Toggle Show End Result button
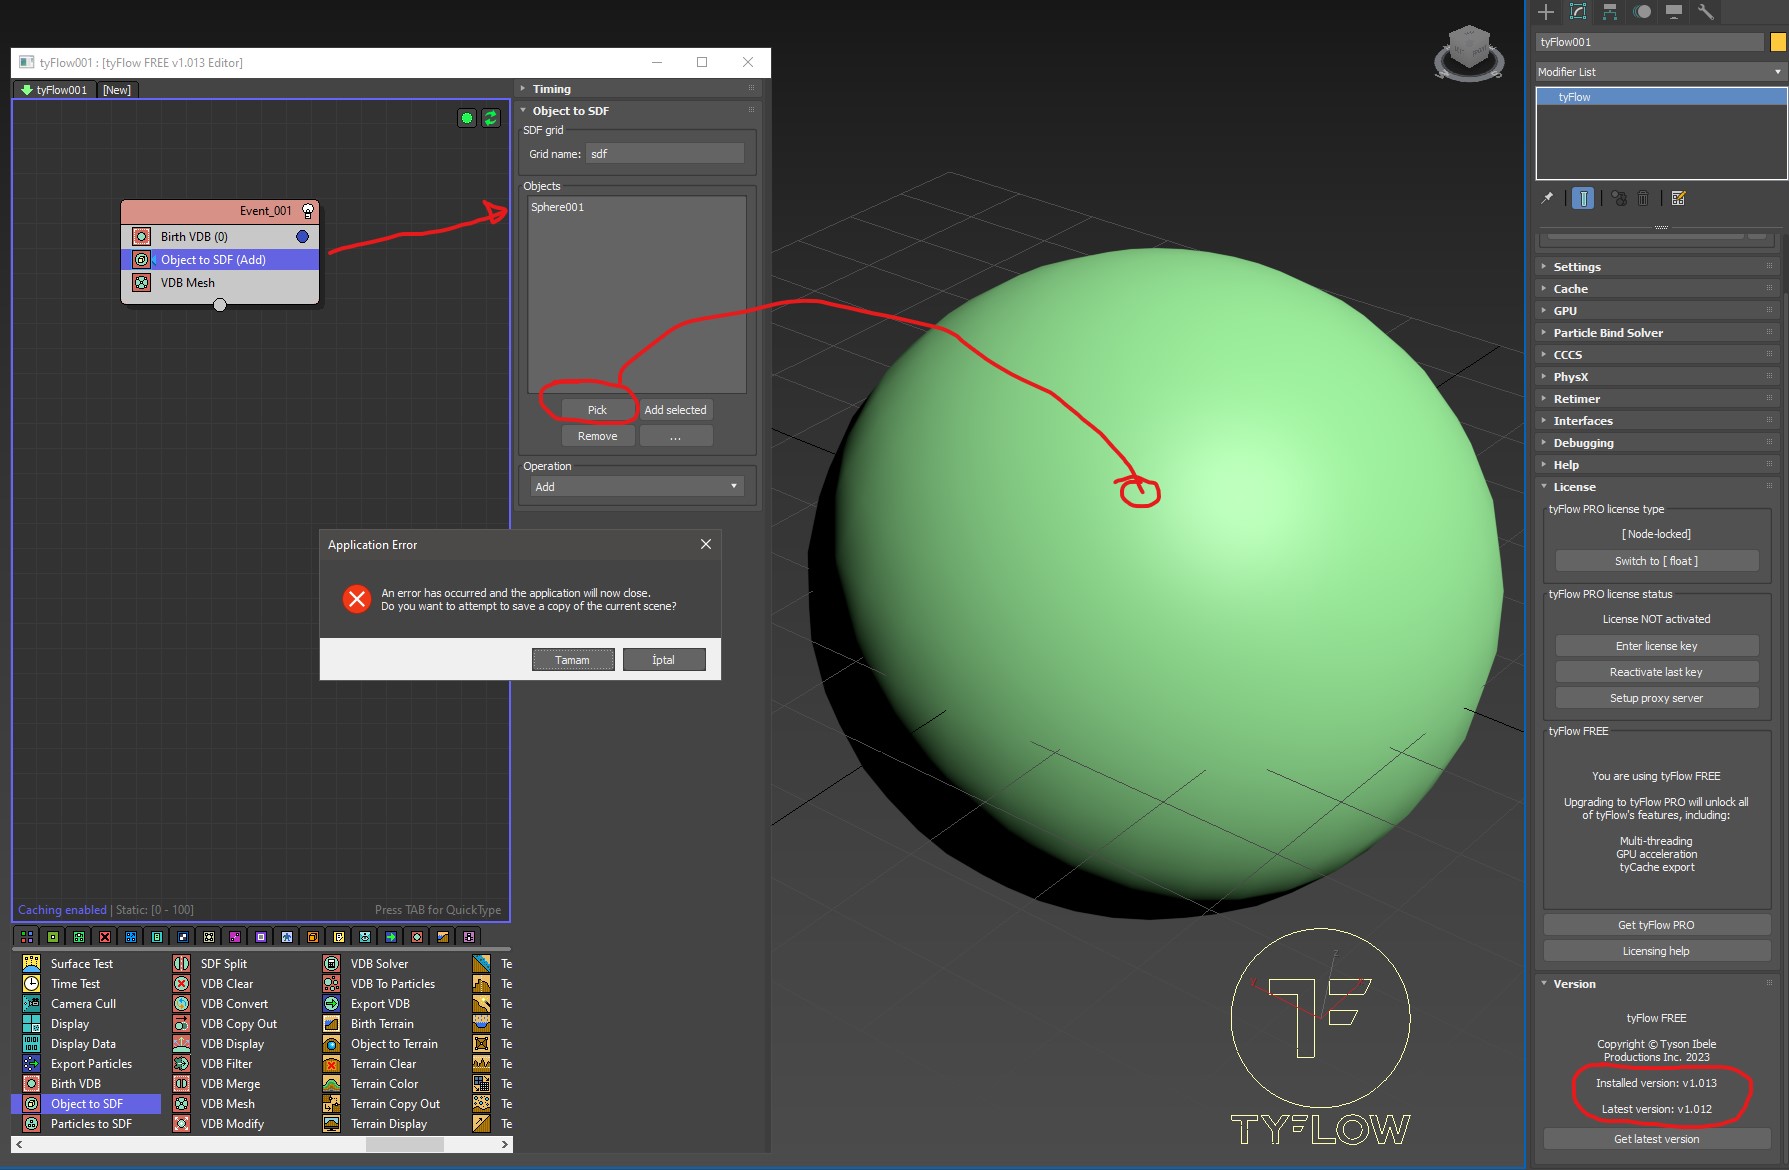Image resolution: width=1789 pixels, height=1170 pixels. point(1583,198)
